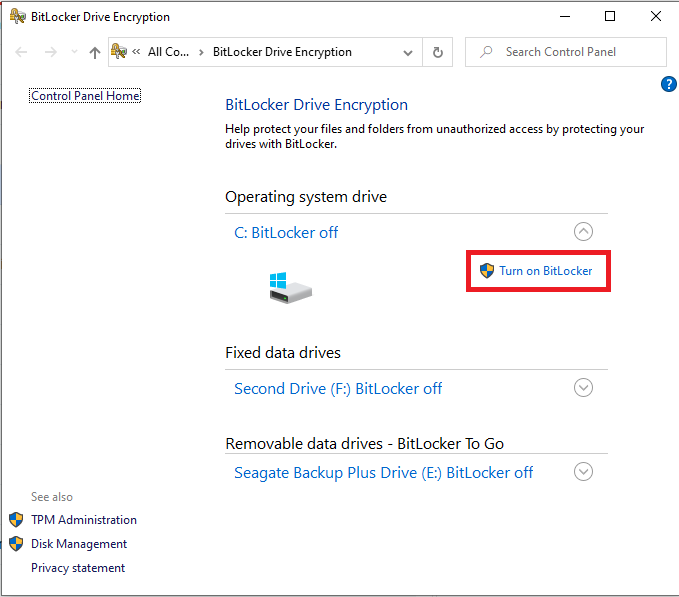Screen dimensions: 679x597
Task: Minimize the BitLocker window
Action: point(565,16)
